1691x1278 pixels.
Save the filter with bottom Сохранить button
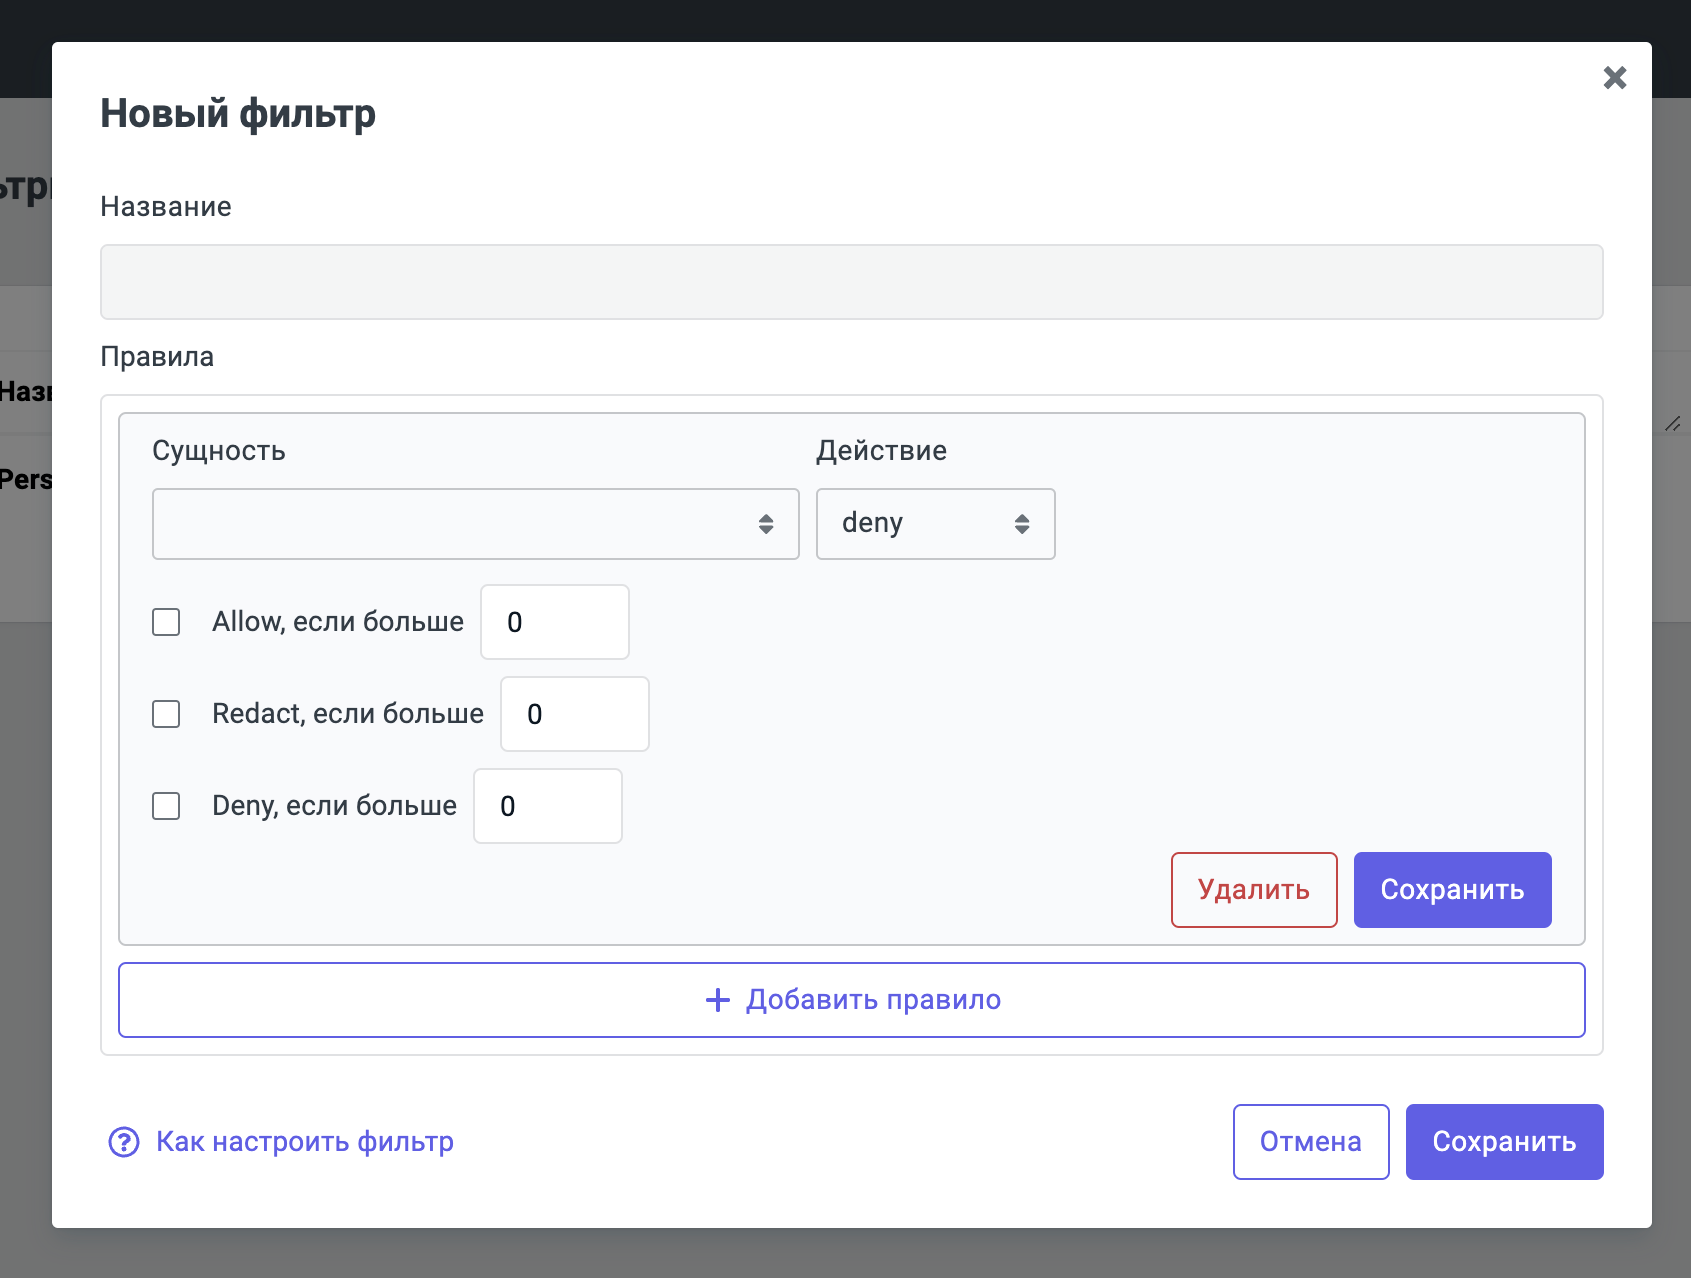(x=1504, y=1142)
